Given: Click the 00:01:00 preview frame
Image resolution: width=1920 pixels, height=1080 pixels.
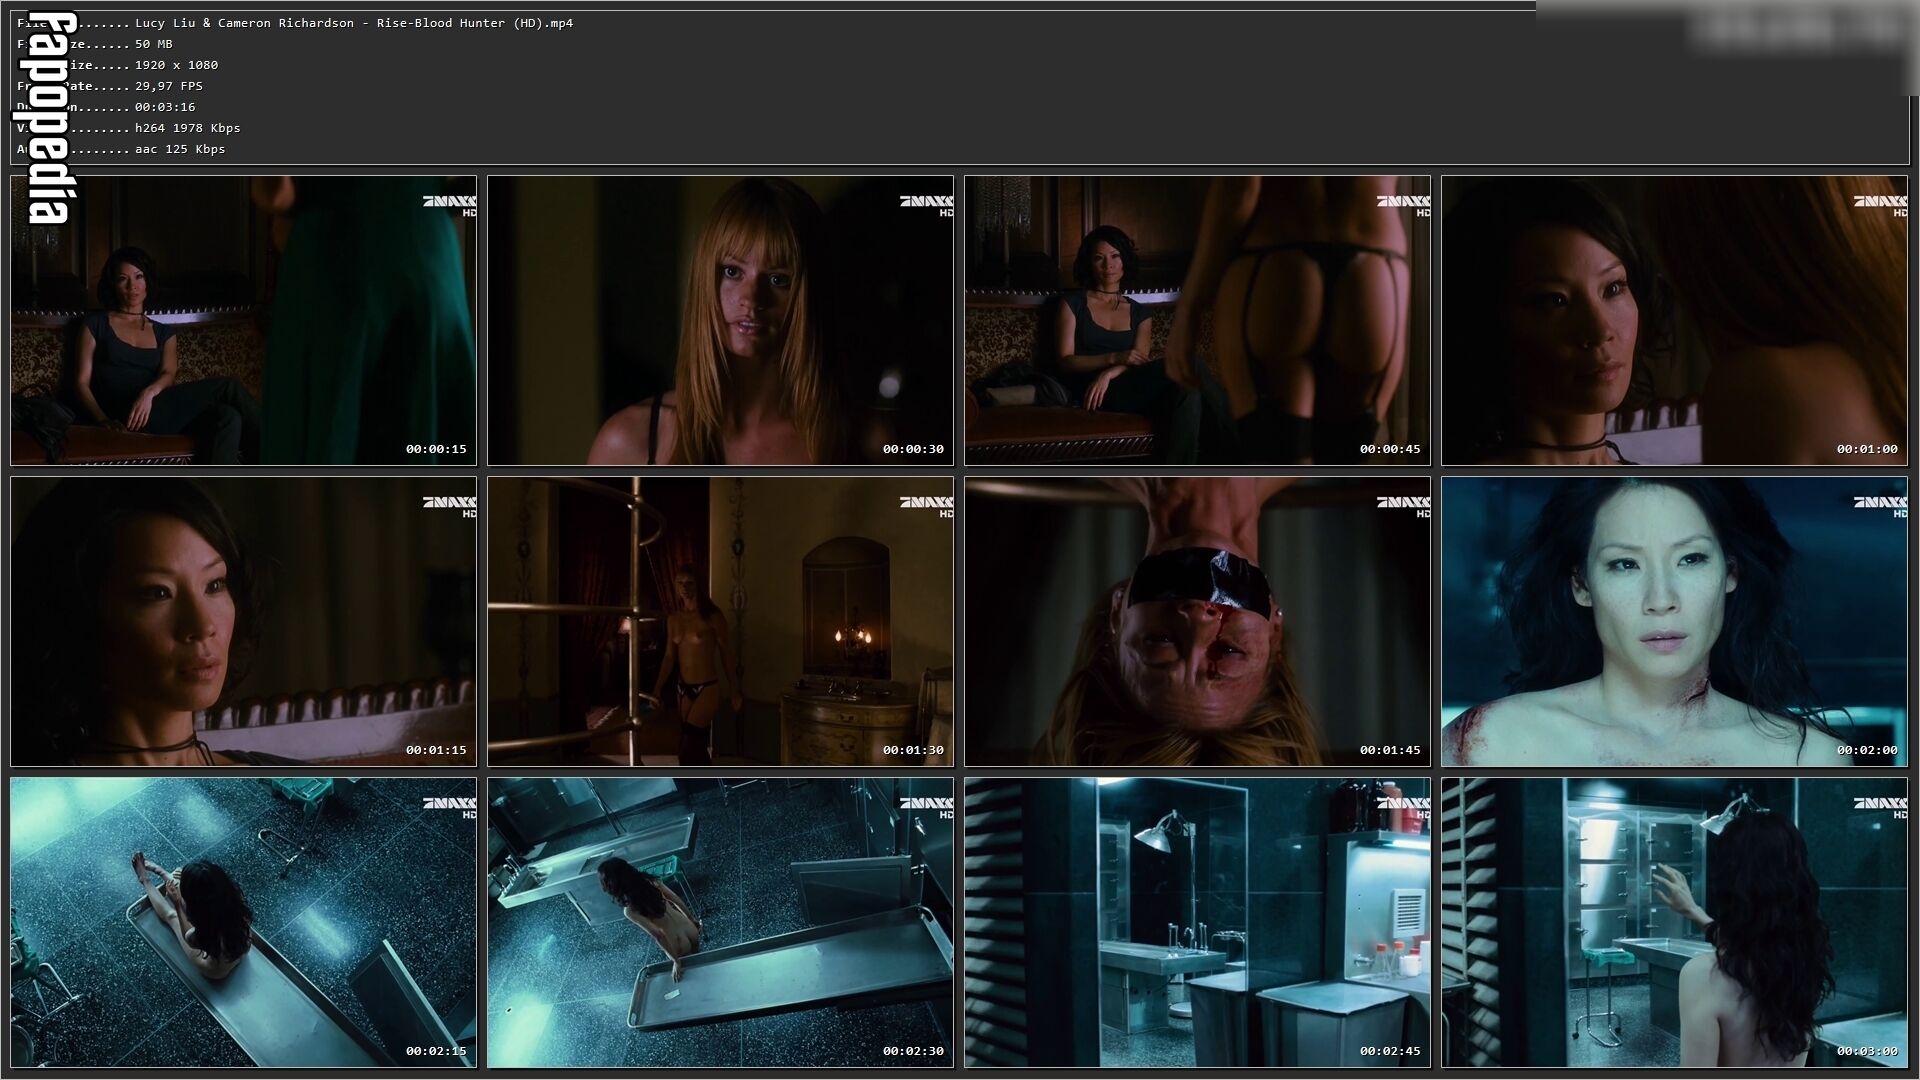Looking at the screenshot, I should click(x=1674, y=321).
